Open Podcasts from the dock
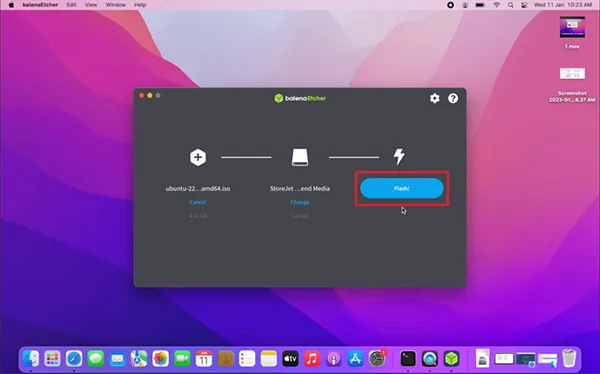 (334, 359)
